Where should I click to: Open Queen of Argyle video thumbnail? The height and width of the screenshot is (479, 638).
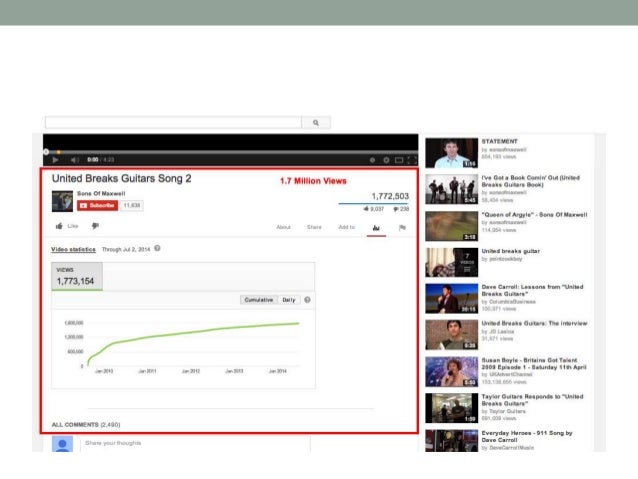(452, 226)
